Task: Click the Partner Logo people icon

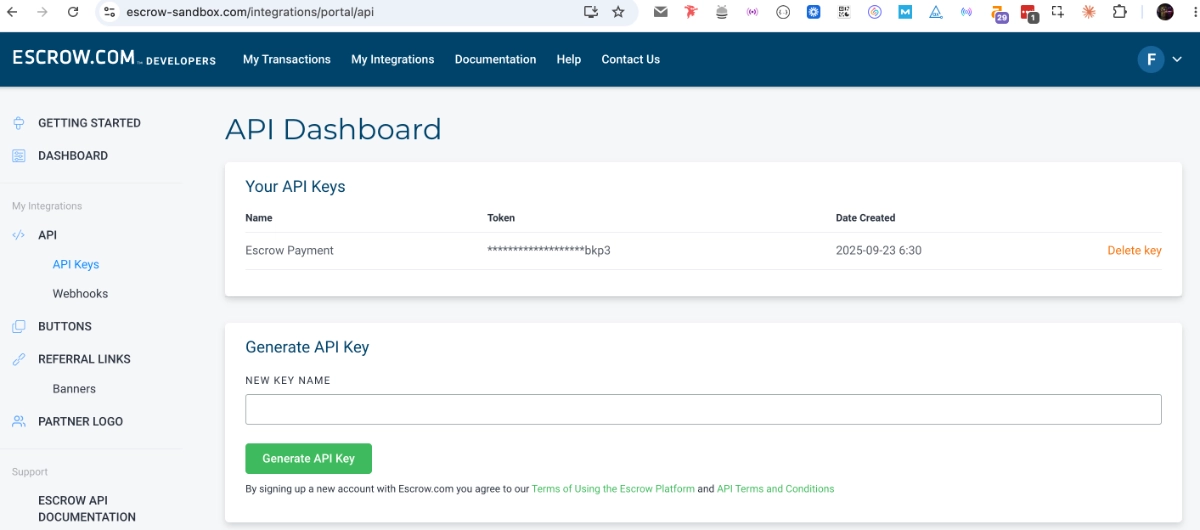Action: pyautogui.click(x=19, y=422)
